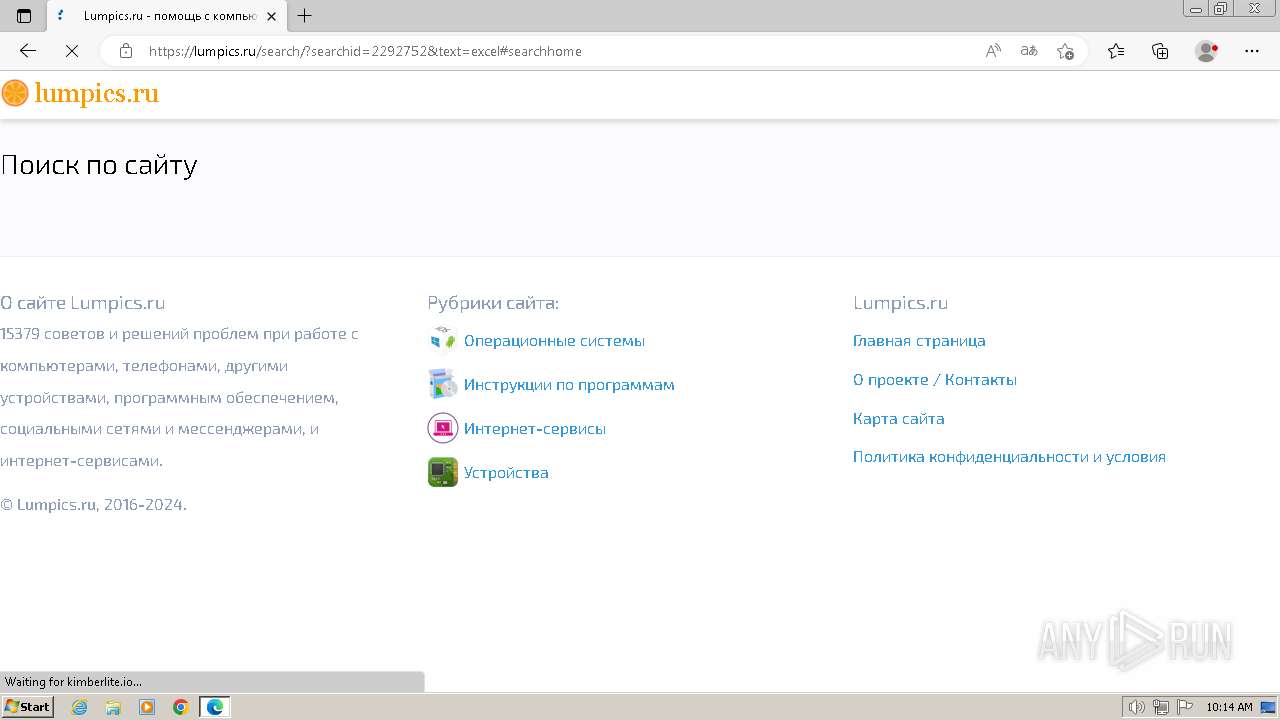This screenshot has width=1280, height=720.
Task: Open Устройства link
Action: pyautogui.click(x=506, y=473)
